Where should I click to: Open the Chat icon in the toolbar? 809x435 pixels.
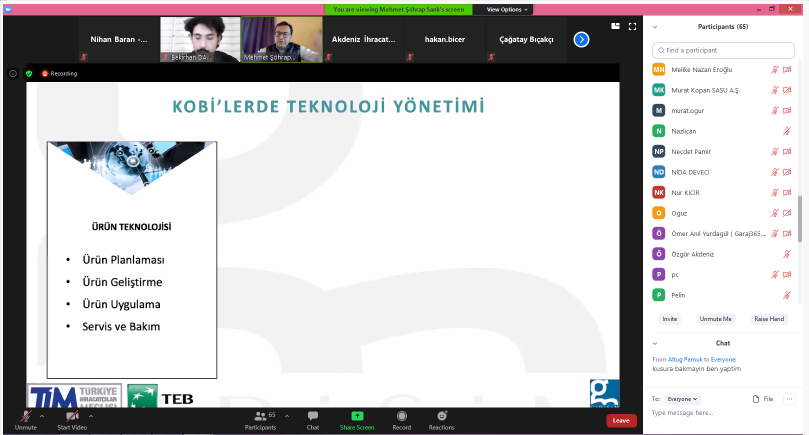pos(313,416)
